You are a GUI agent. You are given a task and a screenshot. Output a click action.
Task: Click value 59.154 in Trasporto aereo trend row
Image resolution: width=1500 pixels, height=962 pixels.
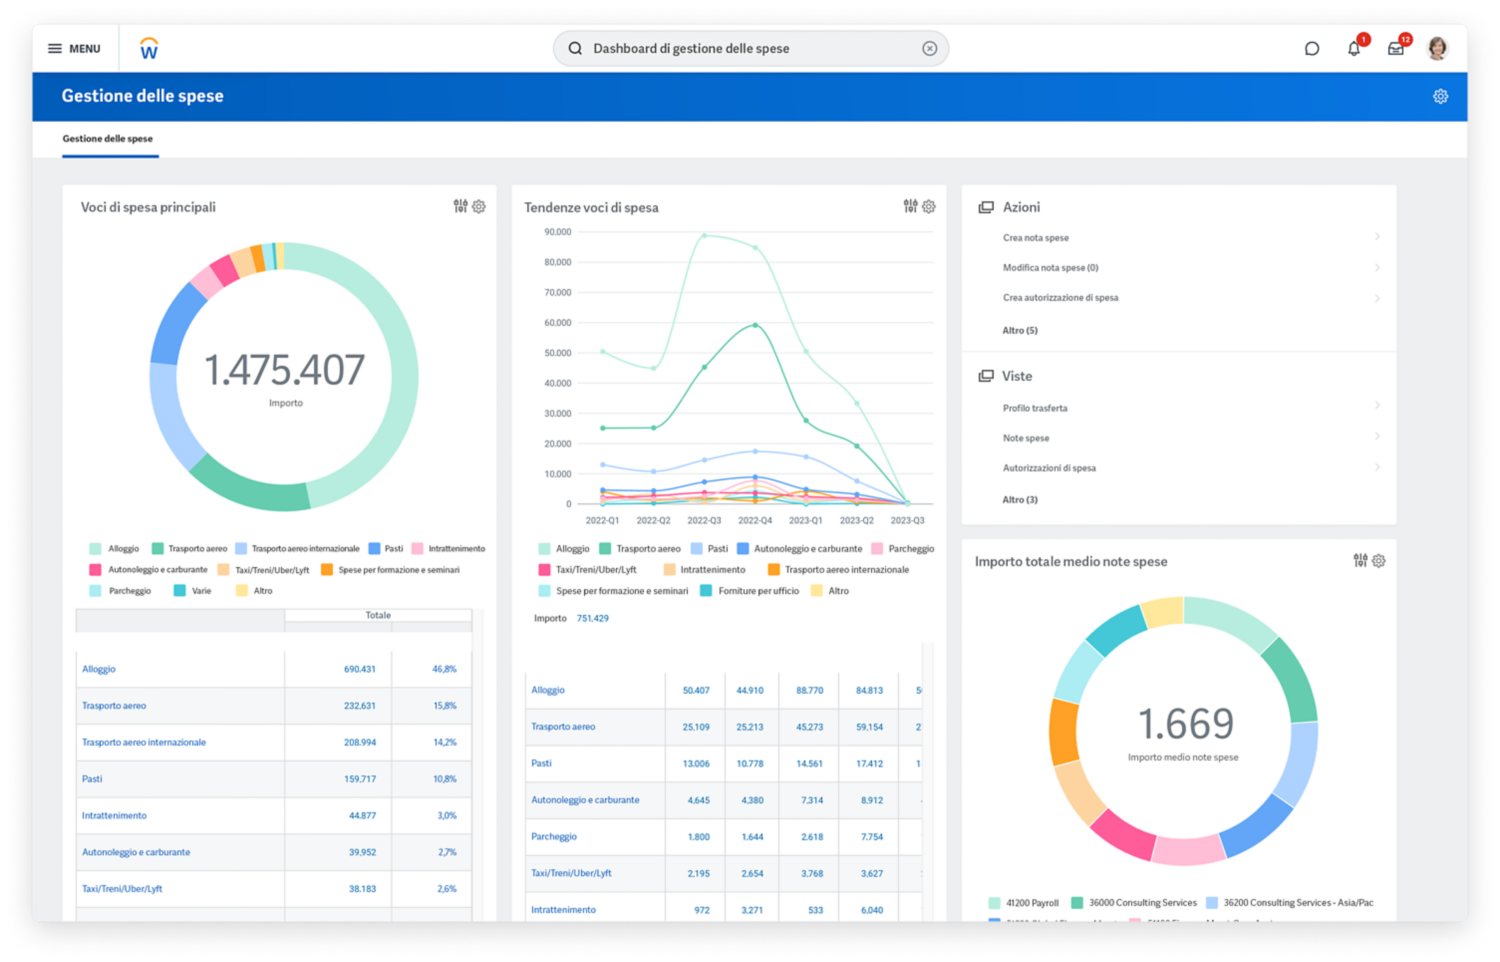pyautogui.click(x=869, y=727)
